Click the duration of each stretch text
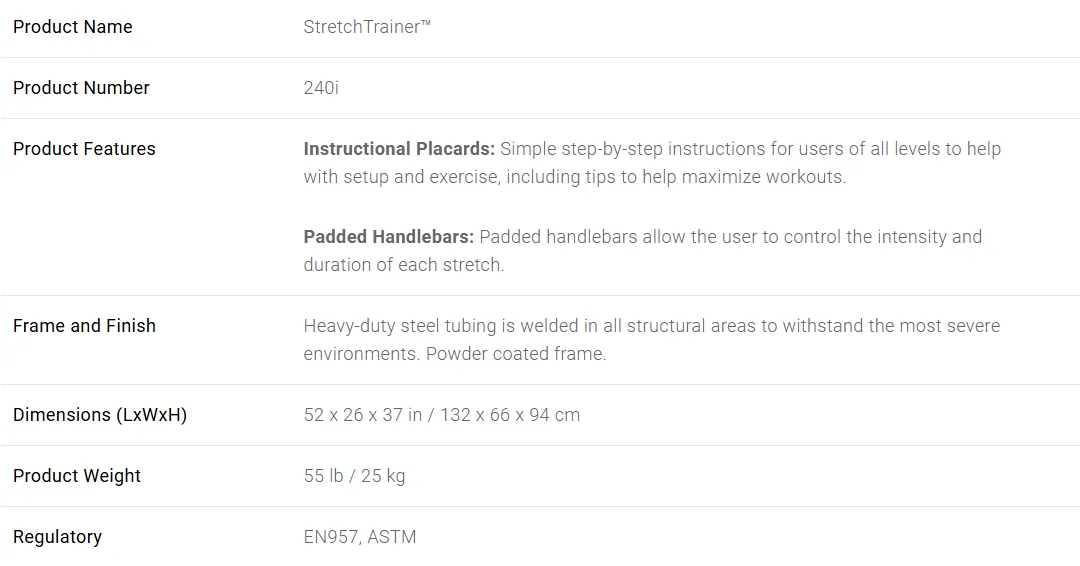The width and height of the screenshot is (1080, 566). click(404, 265)
